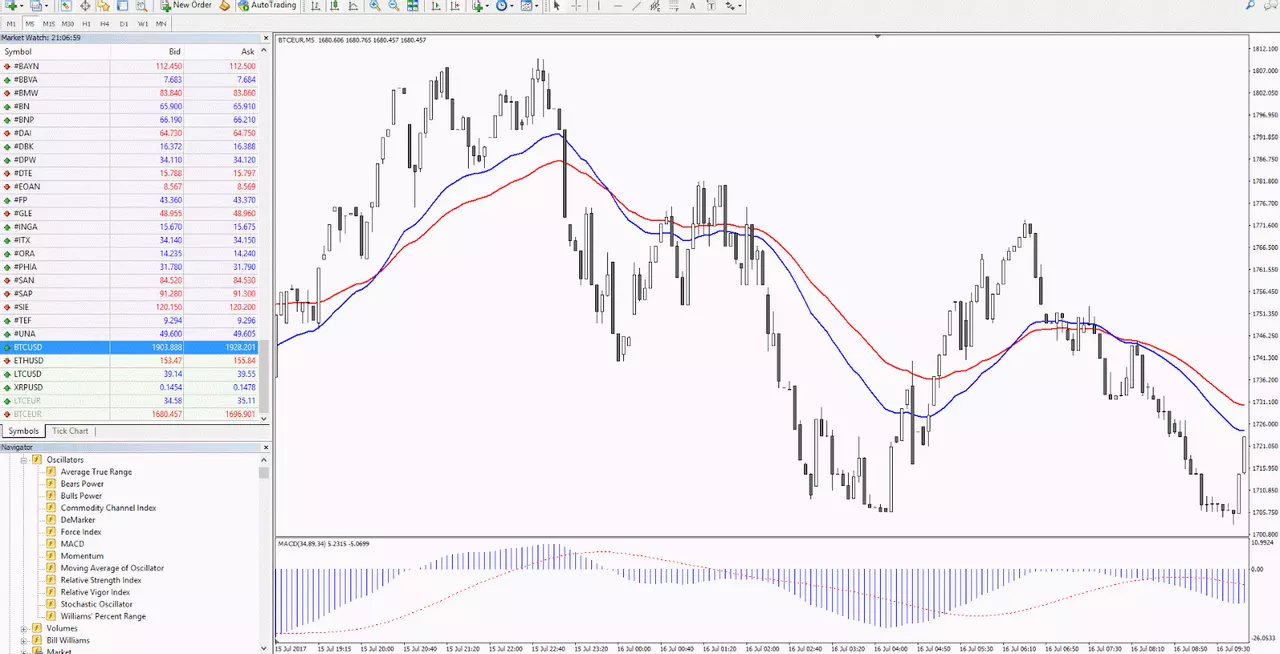
Task: Select the Symbols tab
Action: click(x=23, y=431)
